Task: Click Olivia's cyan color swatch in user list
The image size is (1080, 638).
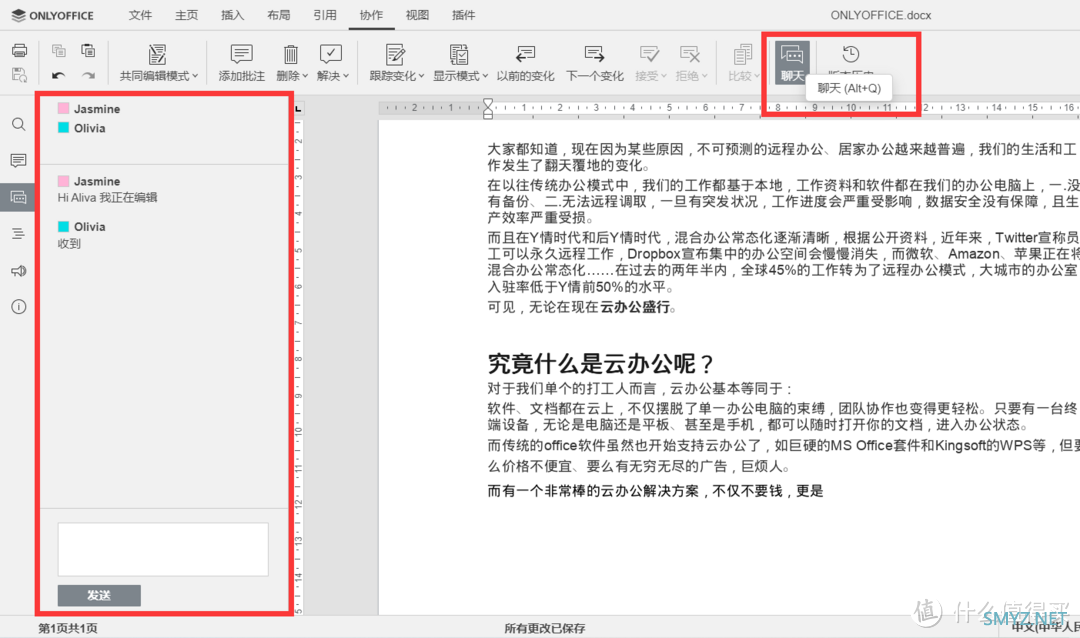Action: pos(63,127)
